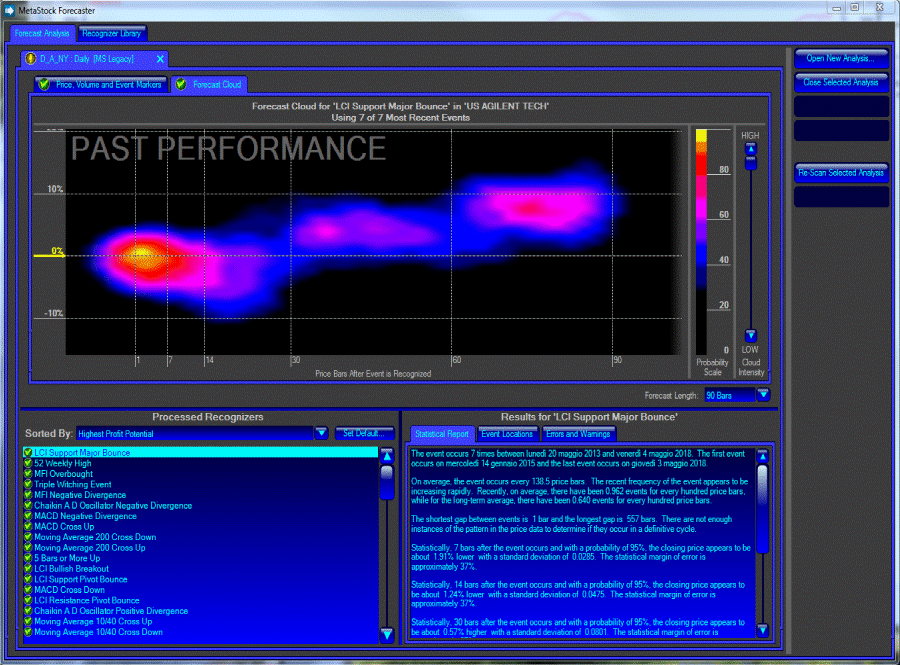Screen dimensions: 900x665
Task: Decrease cloud intensity with the LOW arrow
Action: [x=750, y=335]
